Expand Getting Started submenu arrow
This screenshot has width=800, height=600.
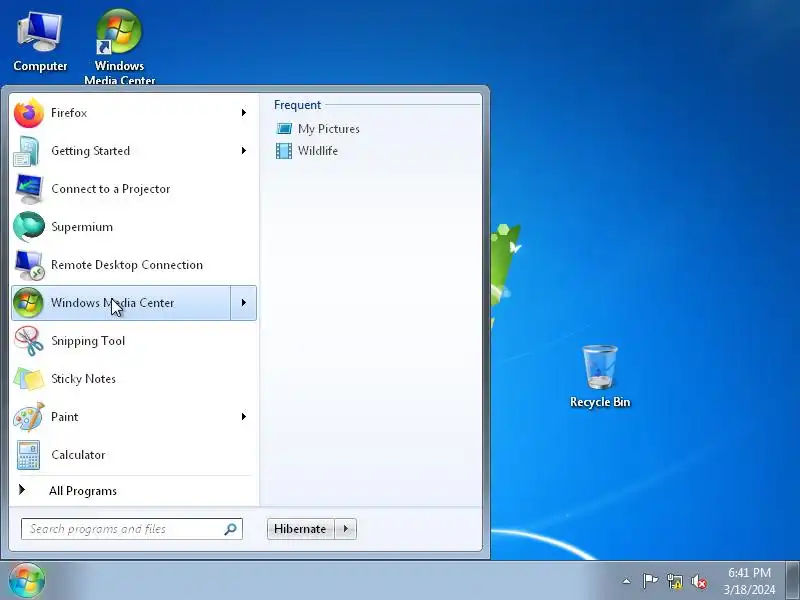(x=244, y=151)
